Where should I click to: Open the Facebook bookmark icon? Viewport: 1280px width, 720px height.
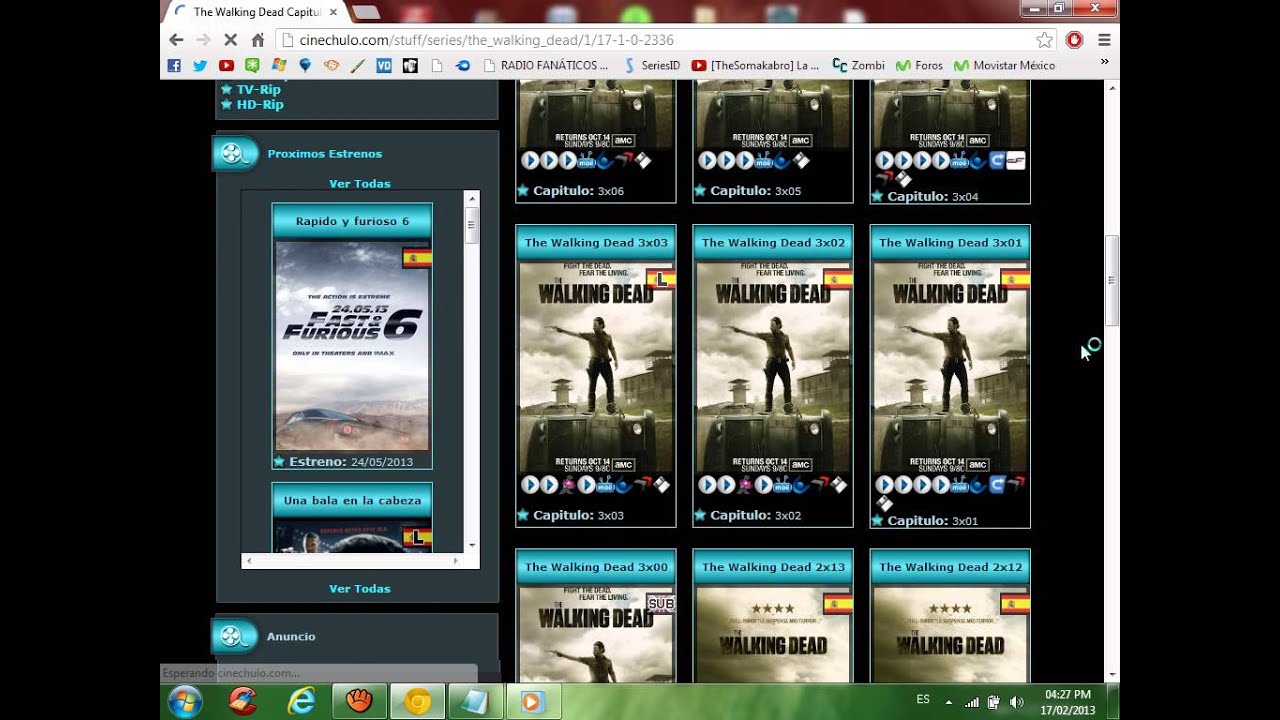click(x=174, y=65)
